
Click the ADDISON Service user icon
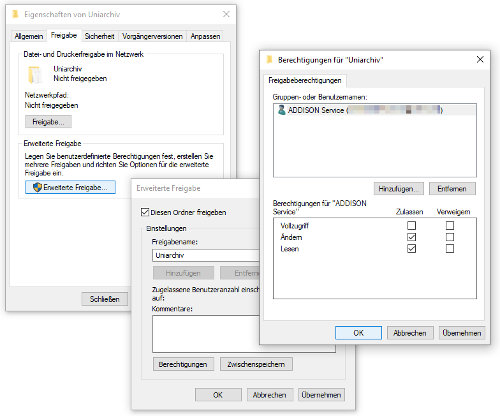click(282, 110)
